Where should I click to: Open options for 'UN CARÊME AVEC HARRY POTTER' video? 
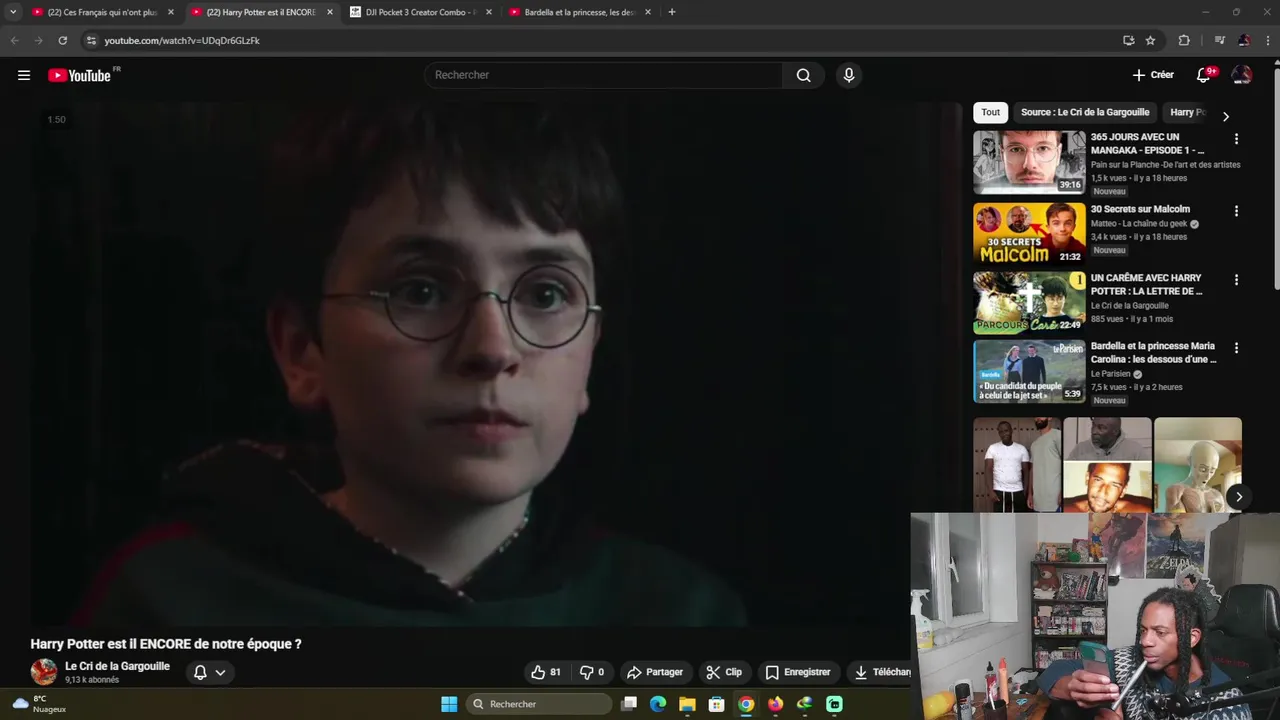1236,280
